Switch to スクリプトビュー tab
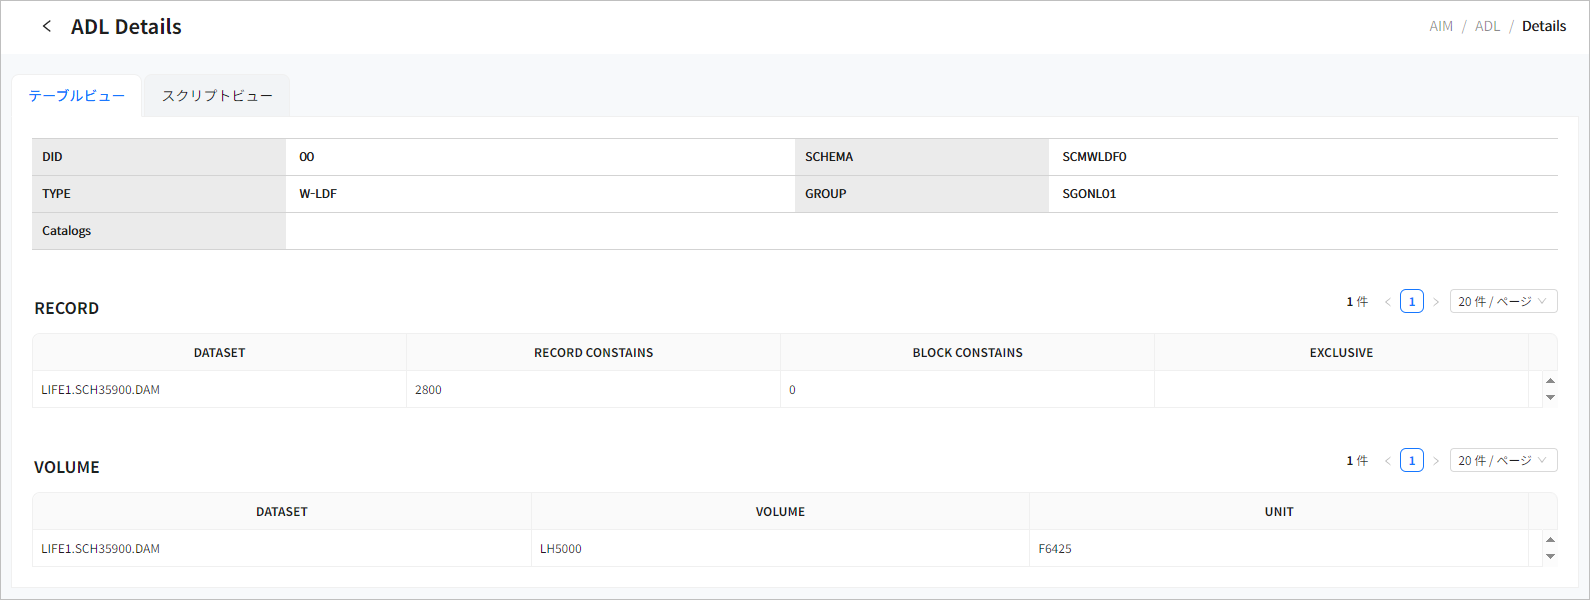The image size is (1590, 600). [217, 96]
